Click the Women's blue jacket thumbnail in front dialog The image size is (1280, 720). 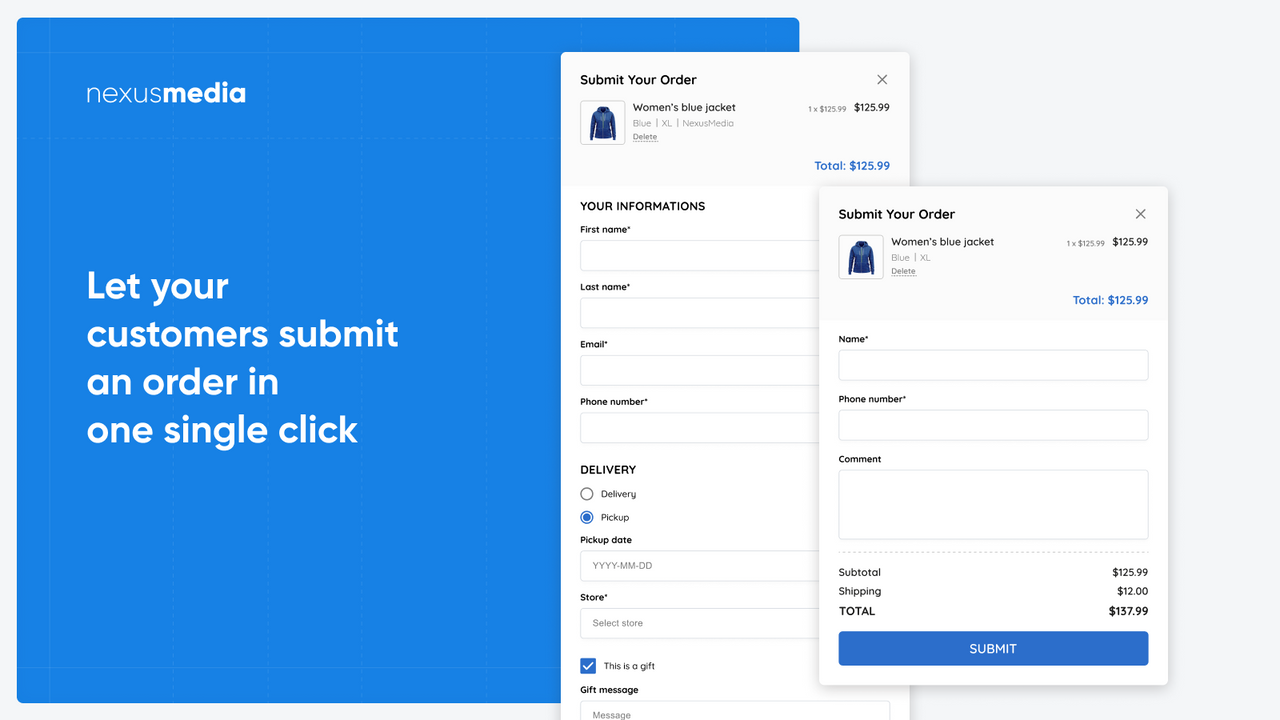(860, 256)
